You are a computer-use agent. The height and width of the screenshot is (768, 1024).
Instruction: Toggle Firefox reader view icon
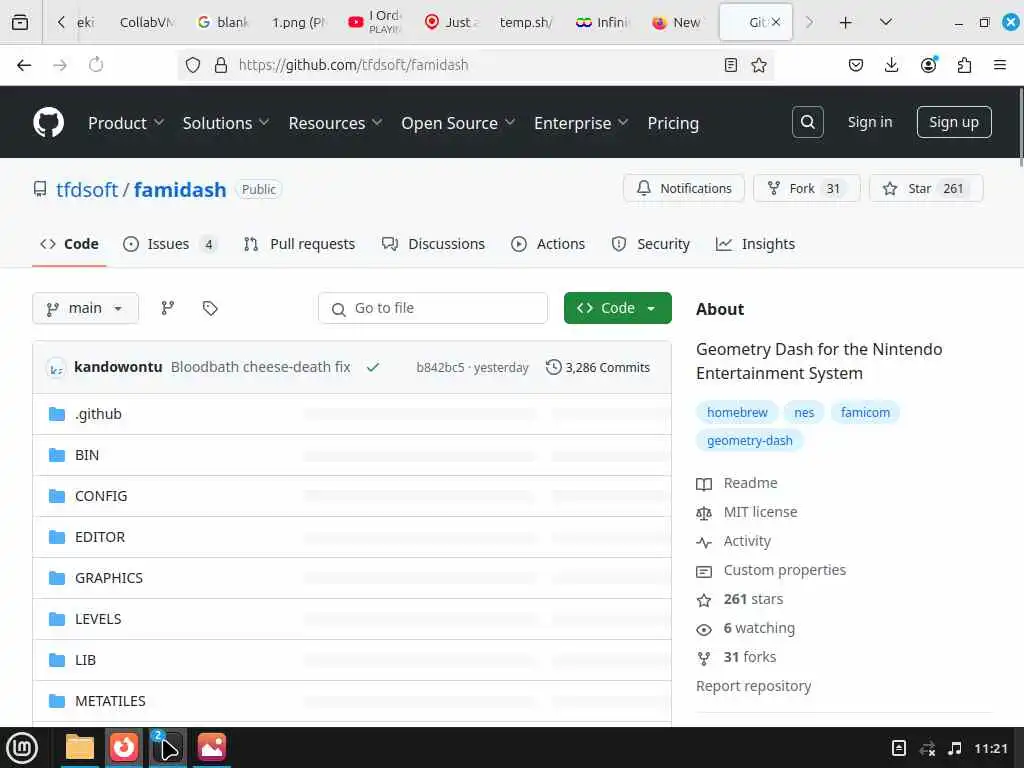pyautogui.click(x=731, y=65)
